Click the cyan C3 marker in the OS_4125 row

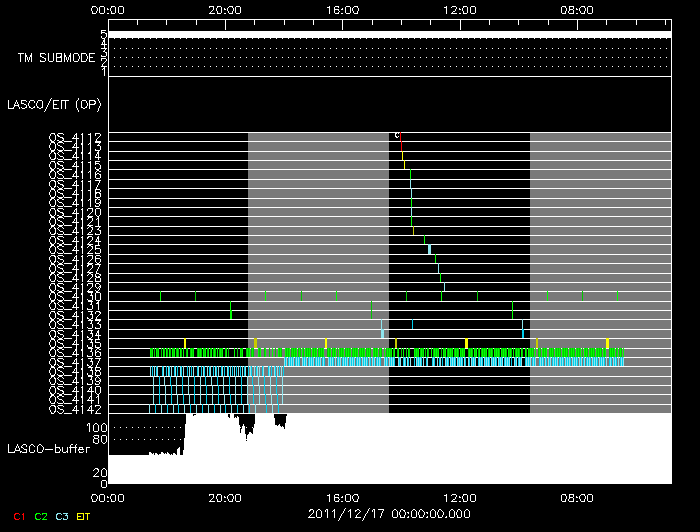click(x=429, y=249)
